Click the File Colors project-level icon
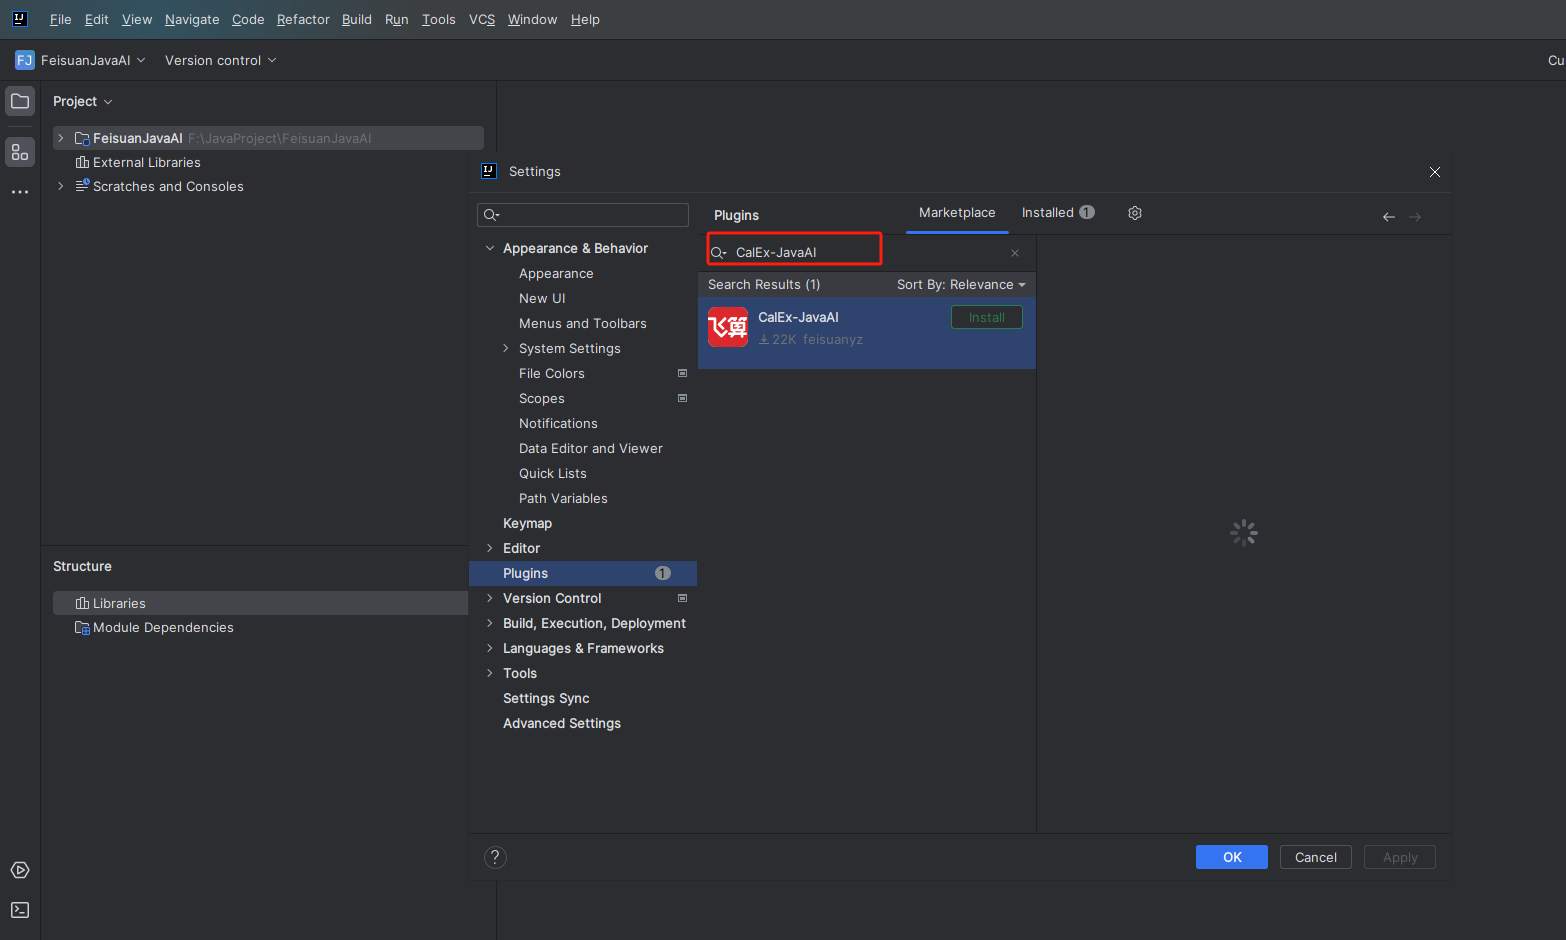 coord(683,373)
